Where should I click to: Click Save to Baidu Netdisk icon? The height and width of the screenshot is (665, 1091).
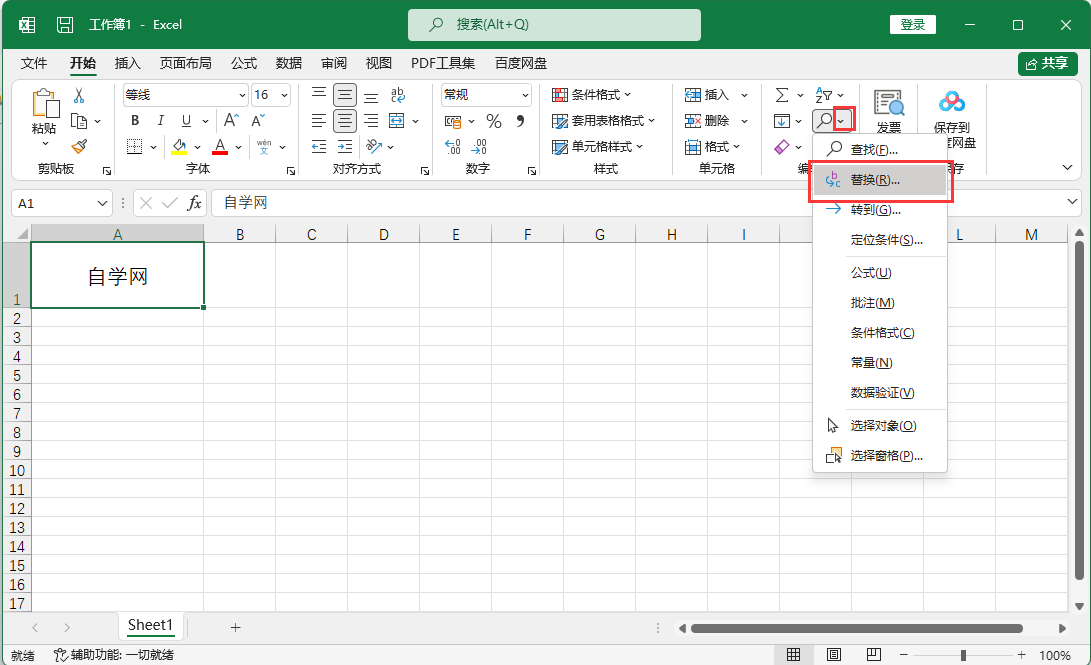point(951,102)
